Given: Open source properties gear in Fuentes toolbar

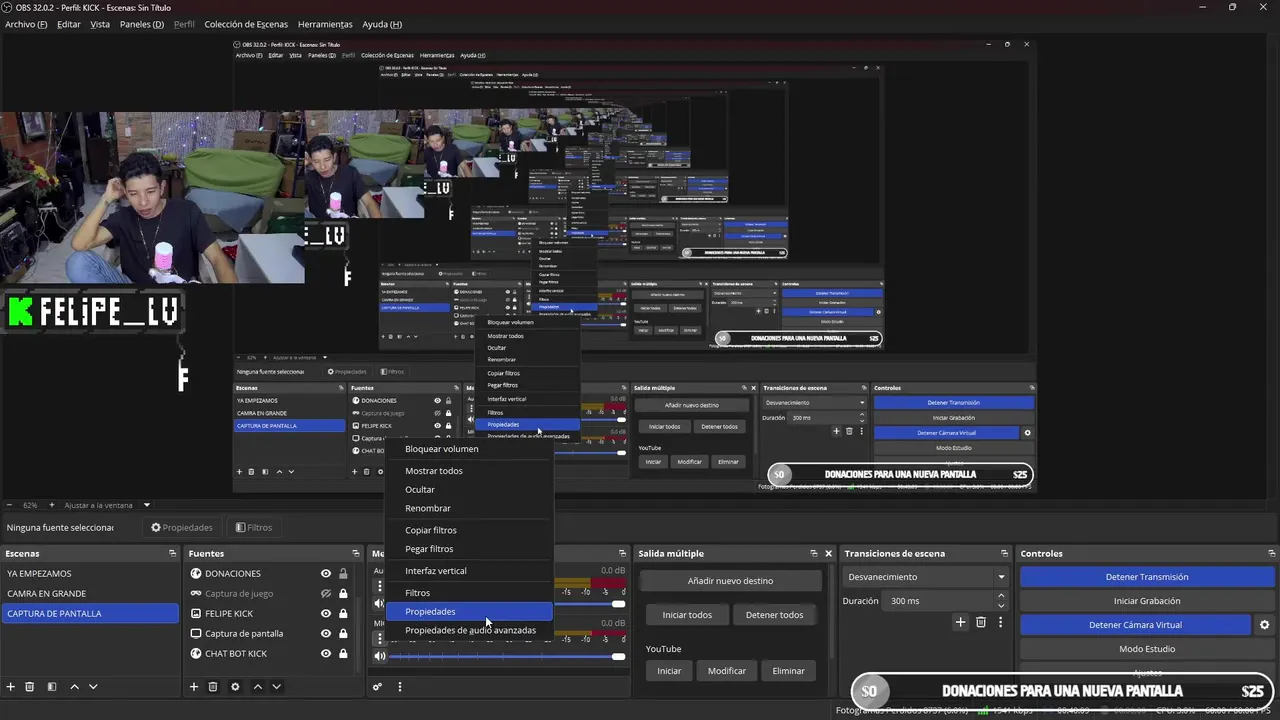Looking at the screenshot, I should [235, 687].
